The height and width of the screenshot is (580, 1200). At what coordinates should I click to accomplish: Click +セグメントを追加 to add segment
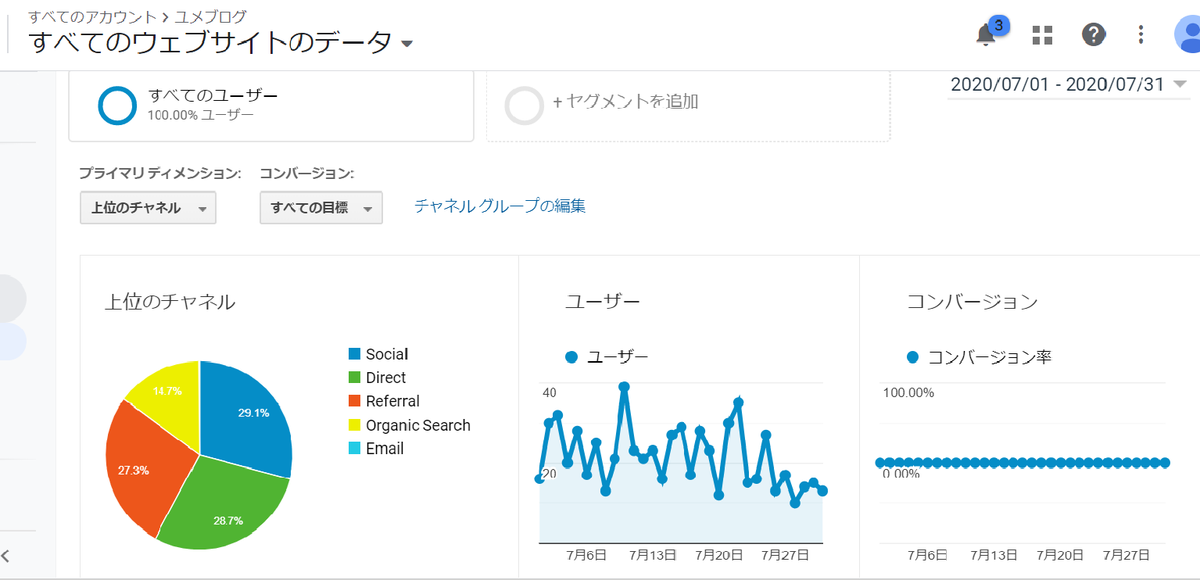tap(625, 101)
